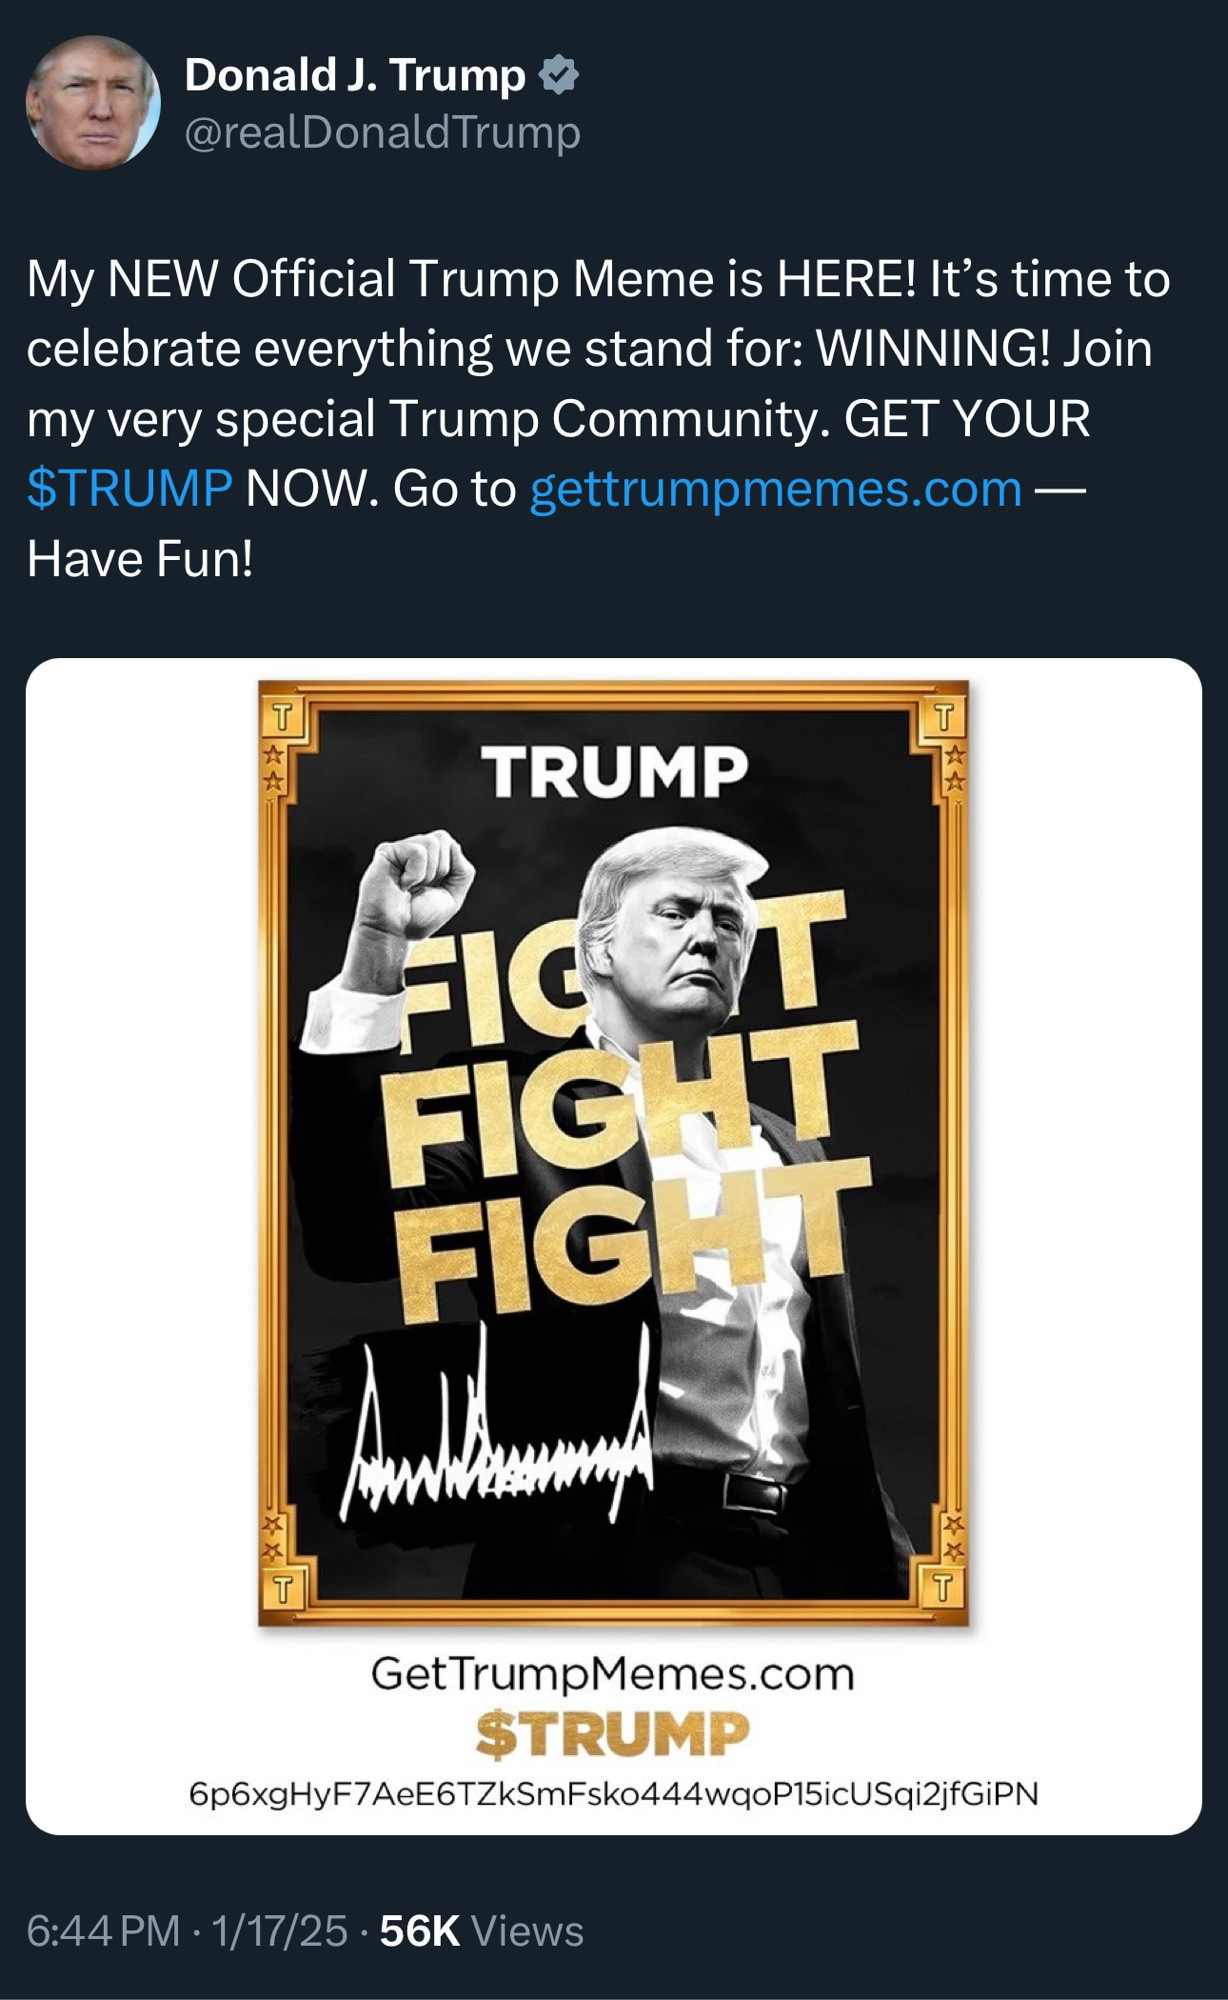
Task: Click the 6:44 PM timestamp
Action: coord(103,1931)
